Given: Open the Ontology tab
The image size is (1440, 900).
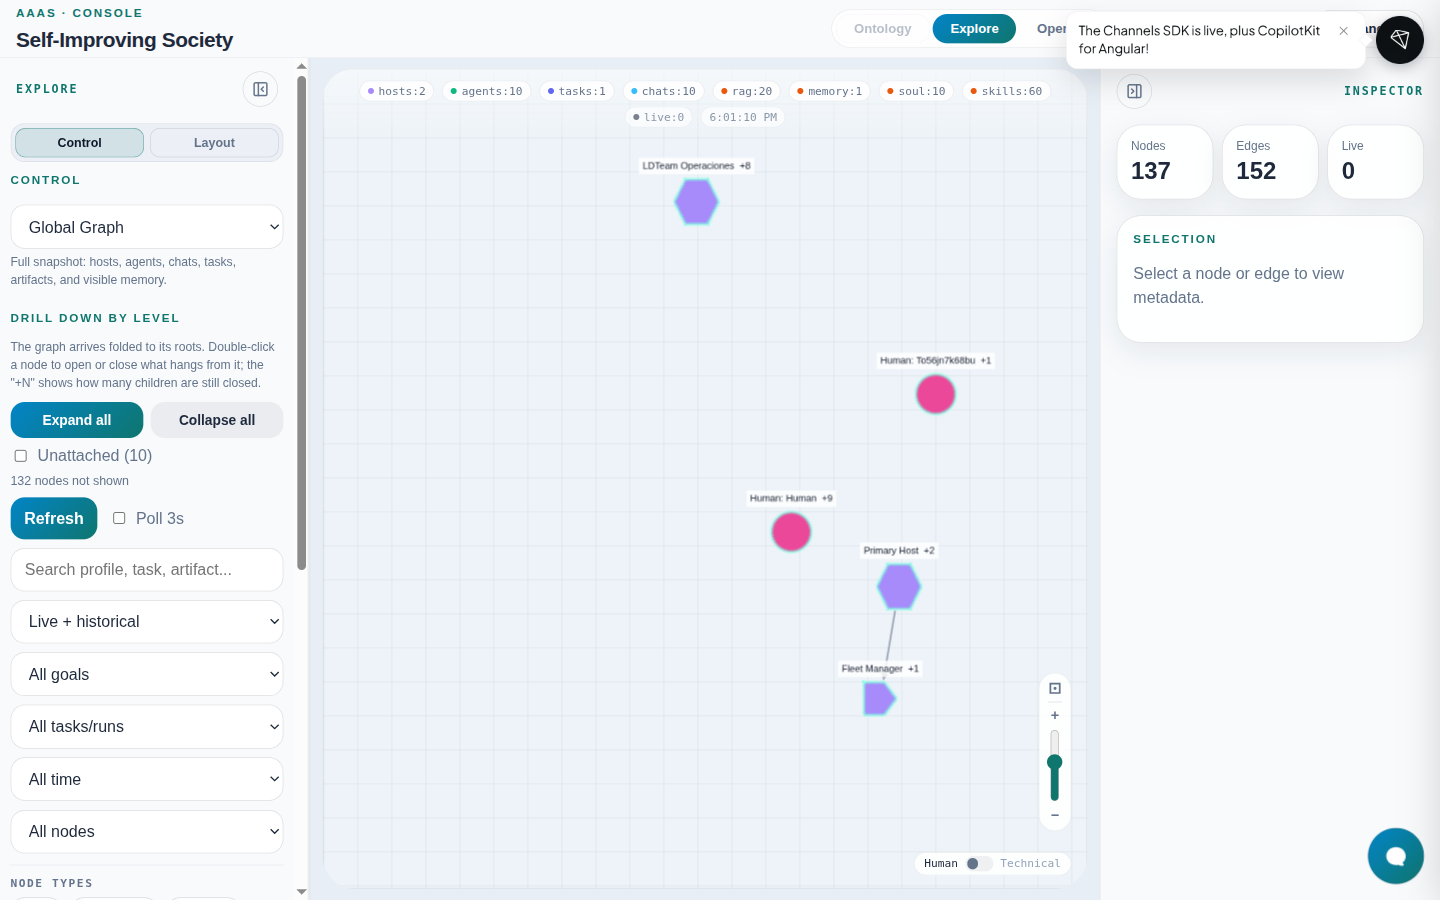Looking at the screenshot, I should click(883, 29).
